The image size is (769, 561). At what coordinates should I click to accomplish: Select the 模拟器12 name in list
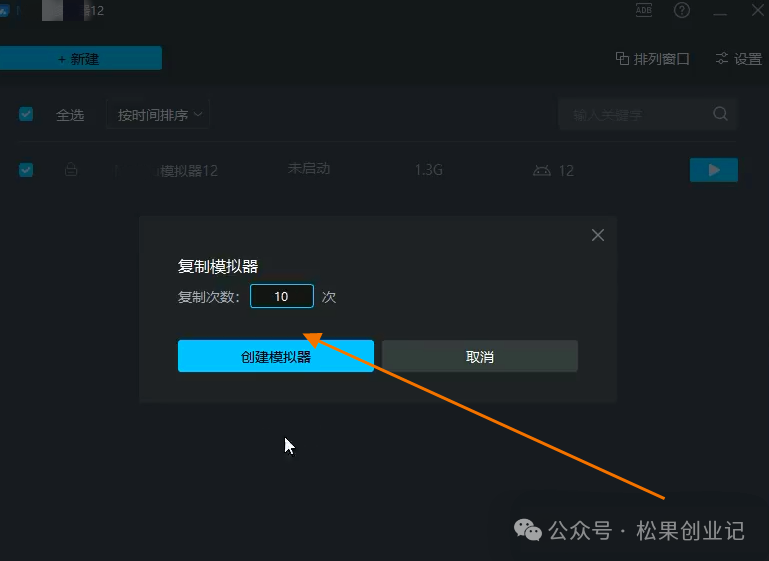189,171
